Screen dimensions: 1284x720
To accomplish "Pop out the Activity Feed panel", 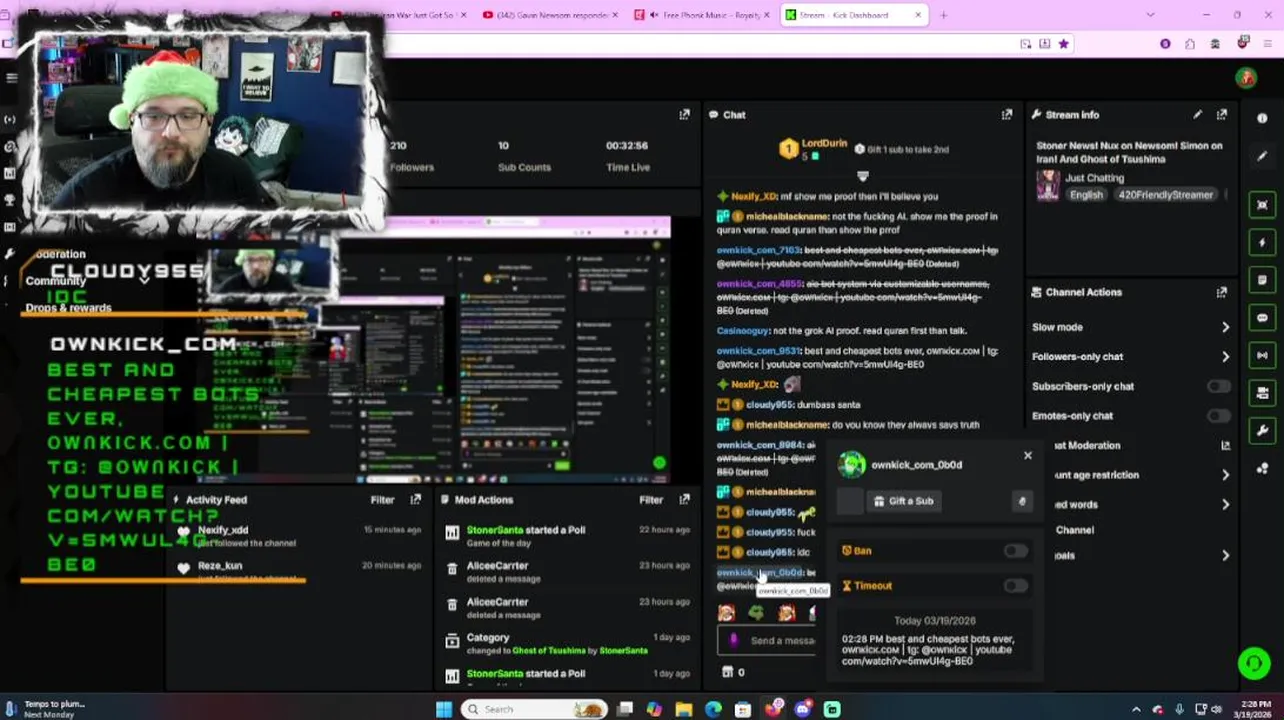I will (x=416, y=499).
